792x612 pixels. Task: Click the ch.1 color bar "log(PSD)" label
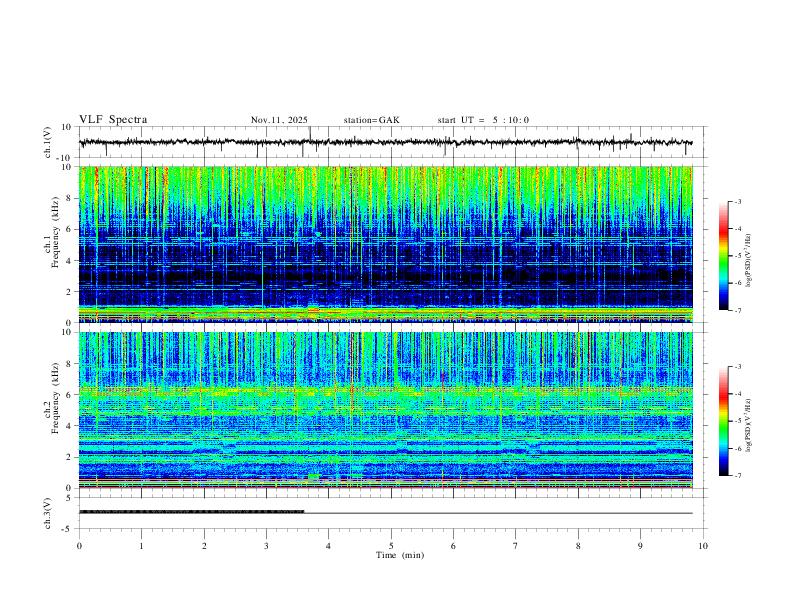point(749,261)
